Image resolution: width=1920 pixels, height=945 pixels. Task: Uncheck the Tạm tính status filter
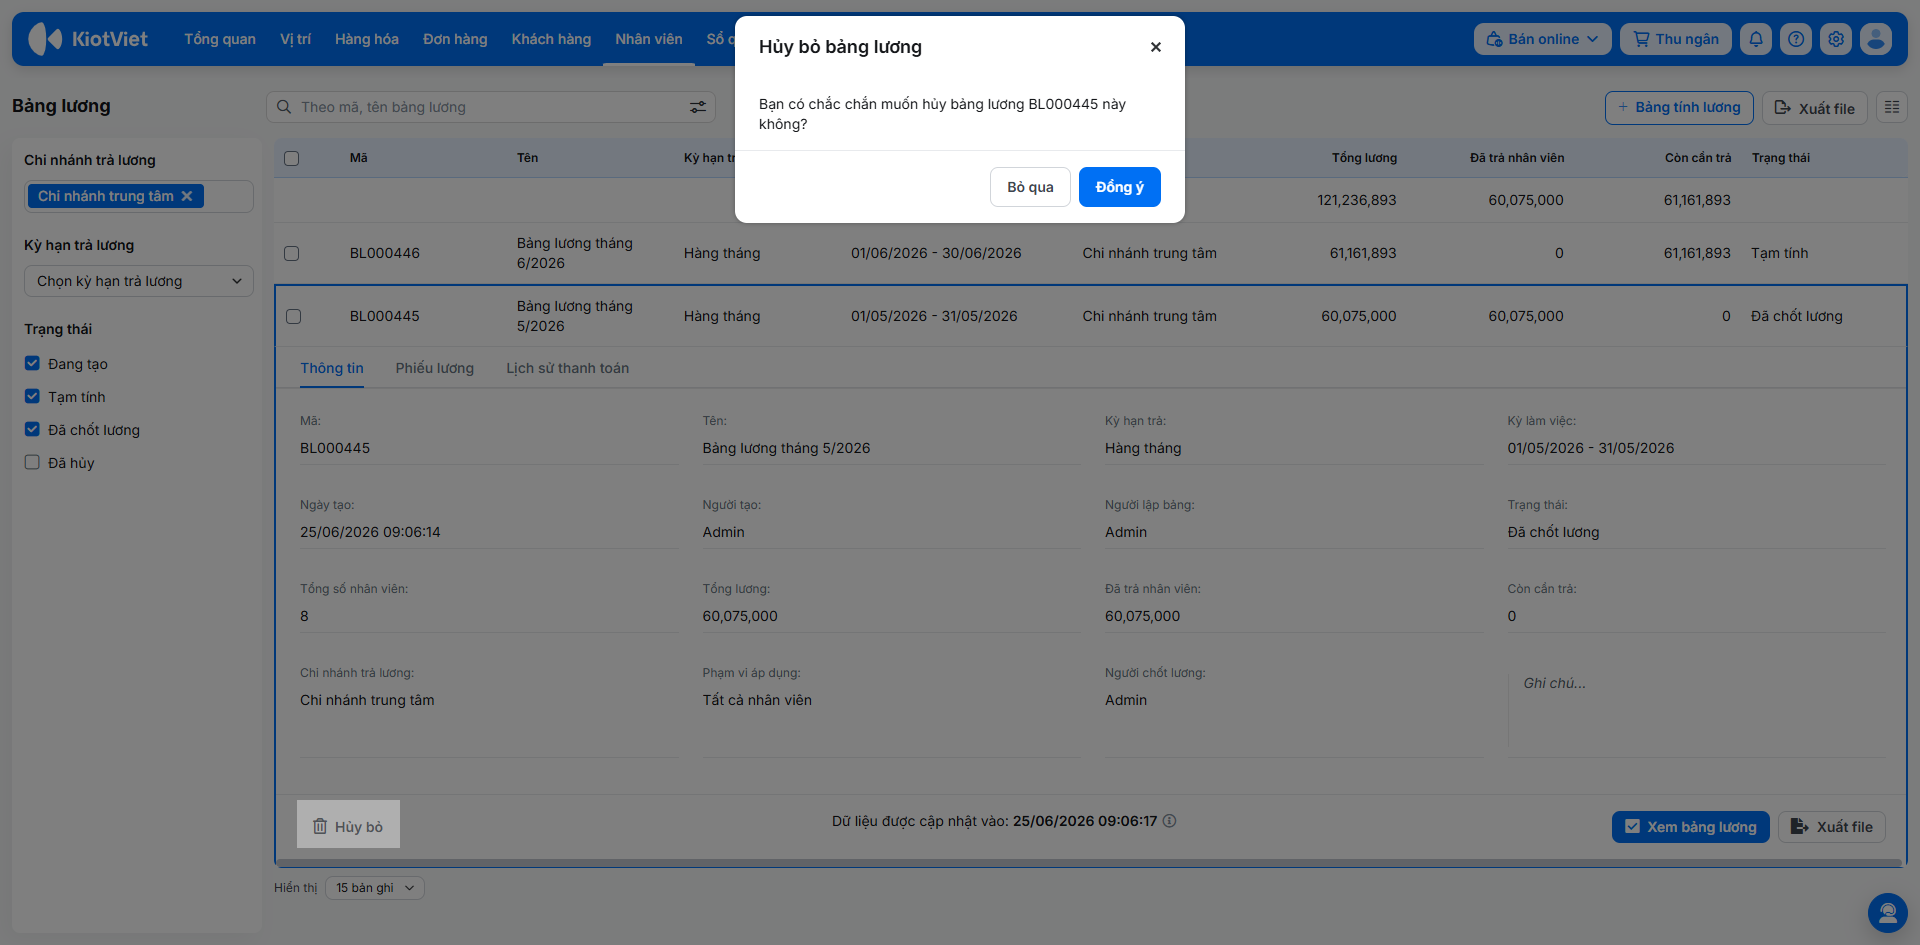[x=32, y=396]
